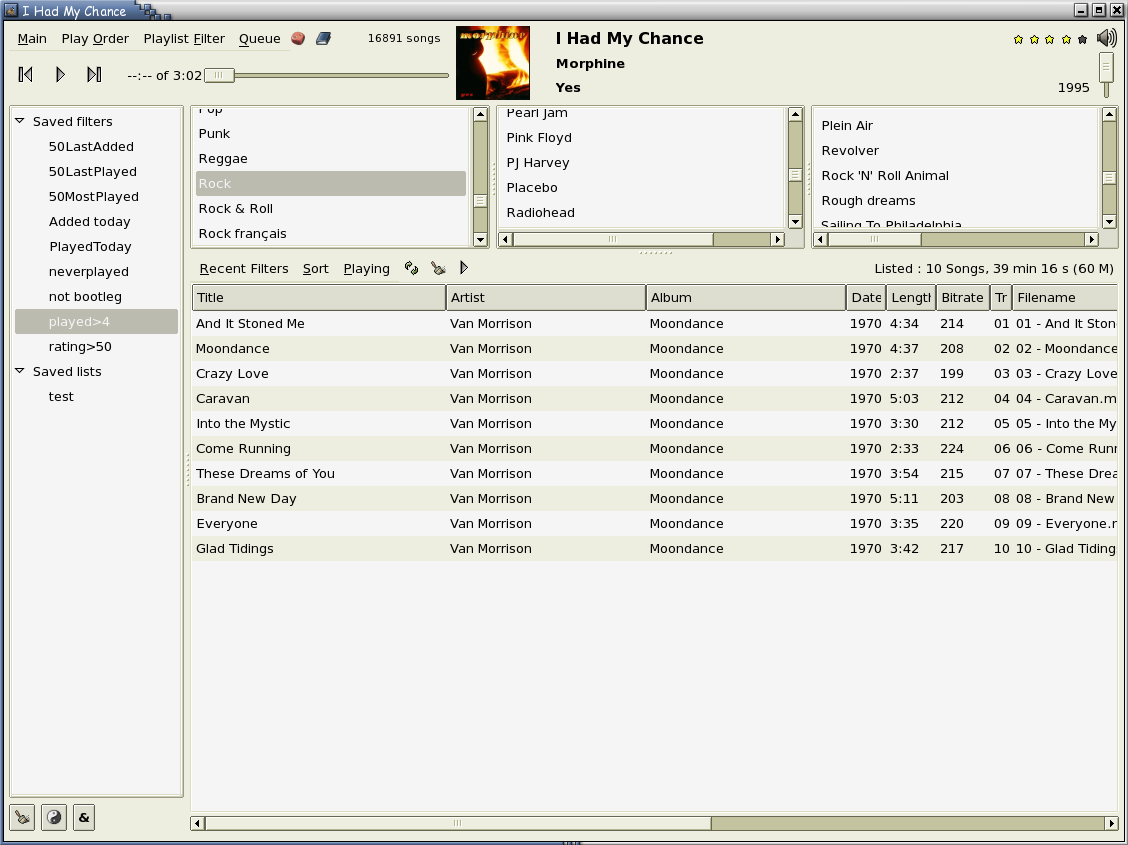1128x845 pixels.
Task: Start playback with the play button
Action: click(x=60, y=74)
